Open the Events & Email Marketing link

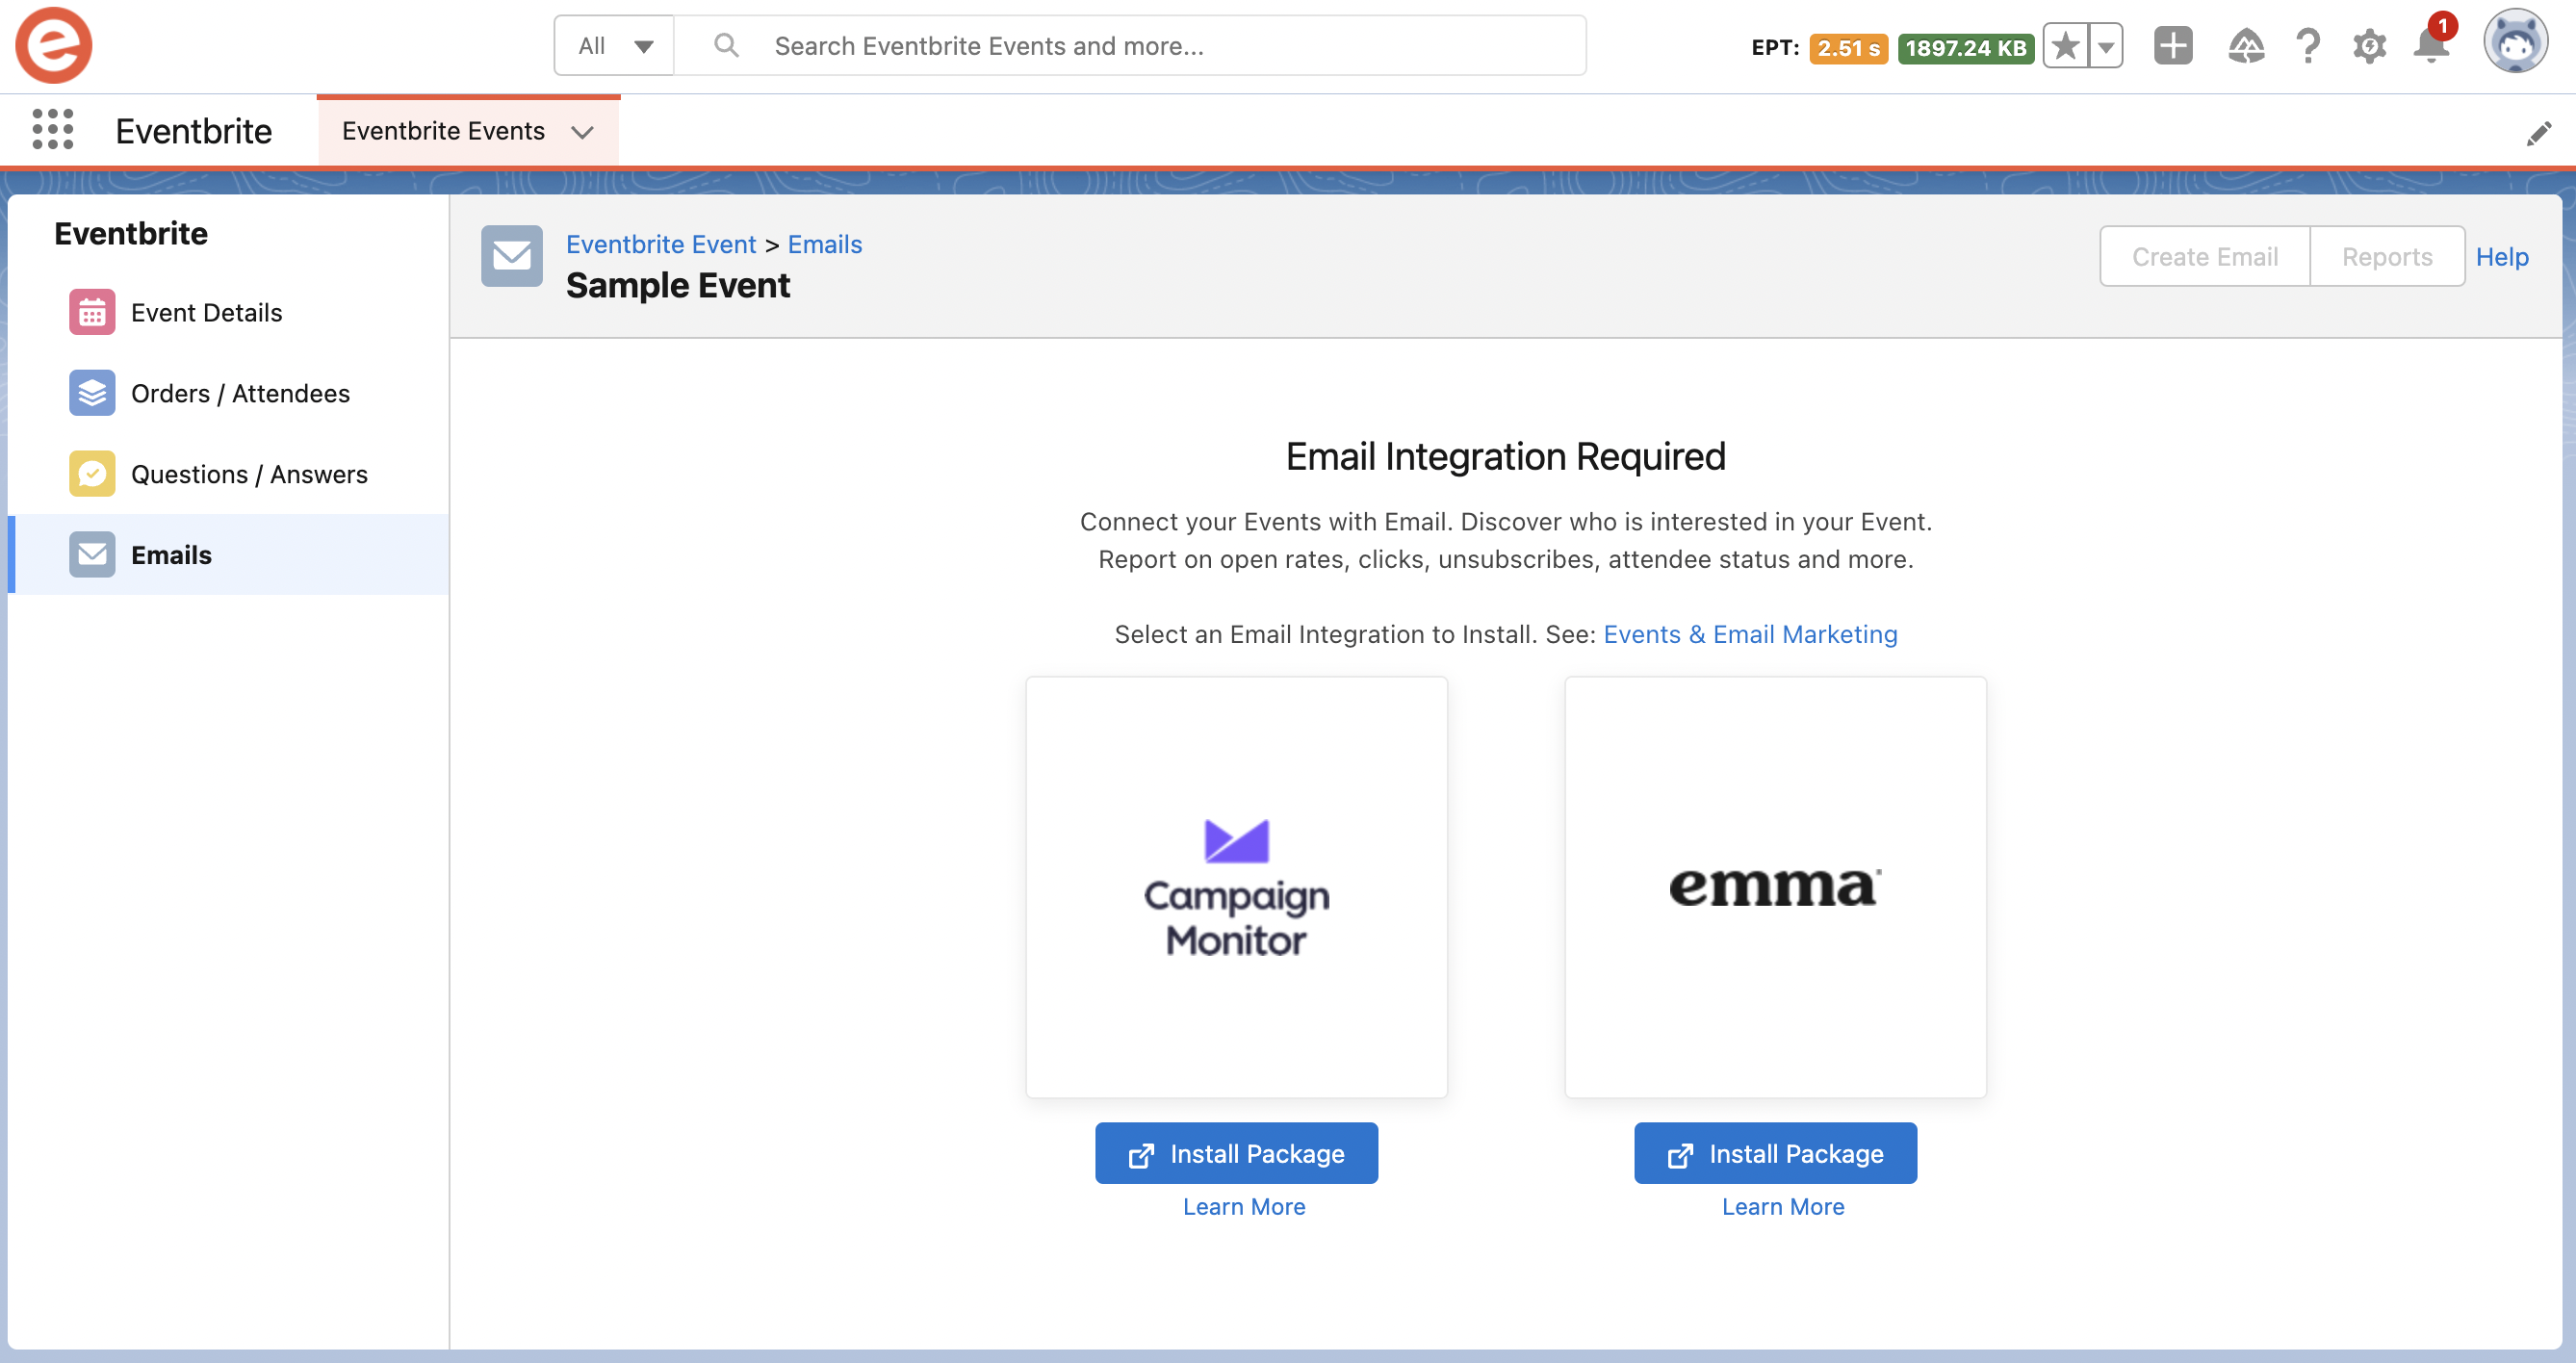coord(1749,634)
